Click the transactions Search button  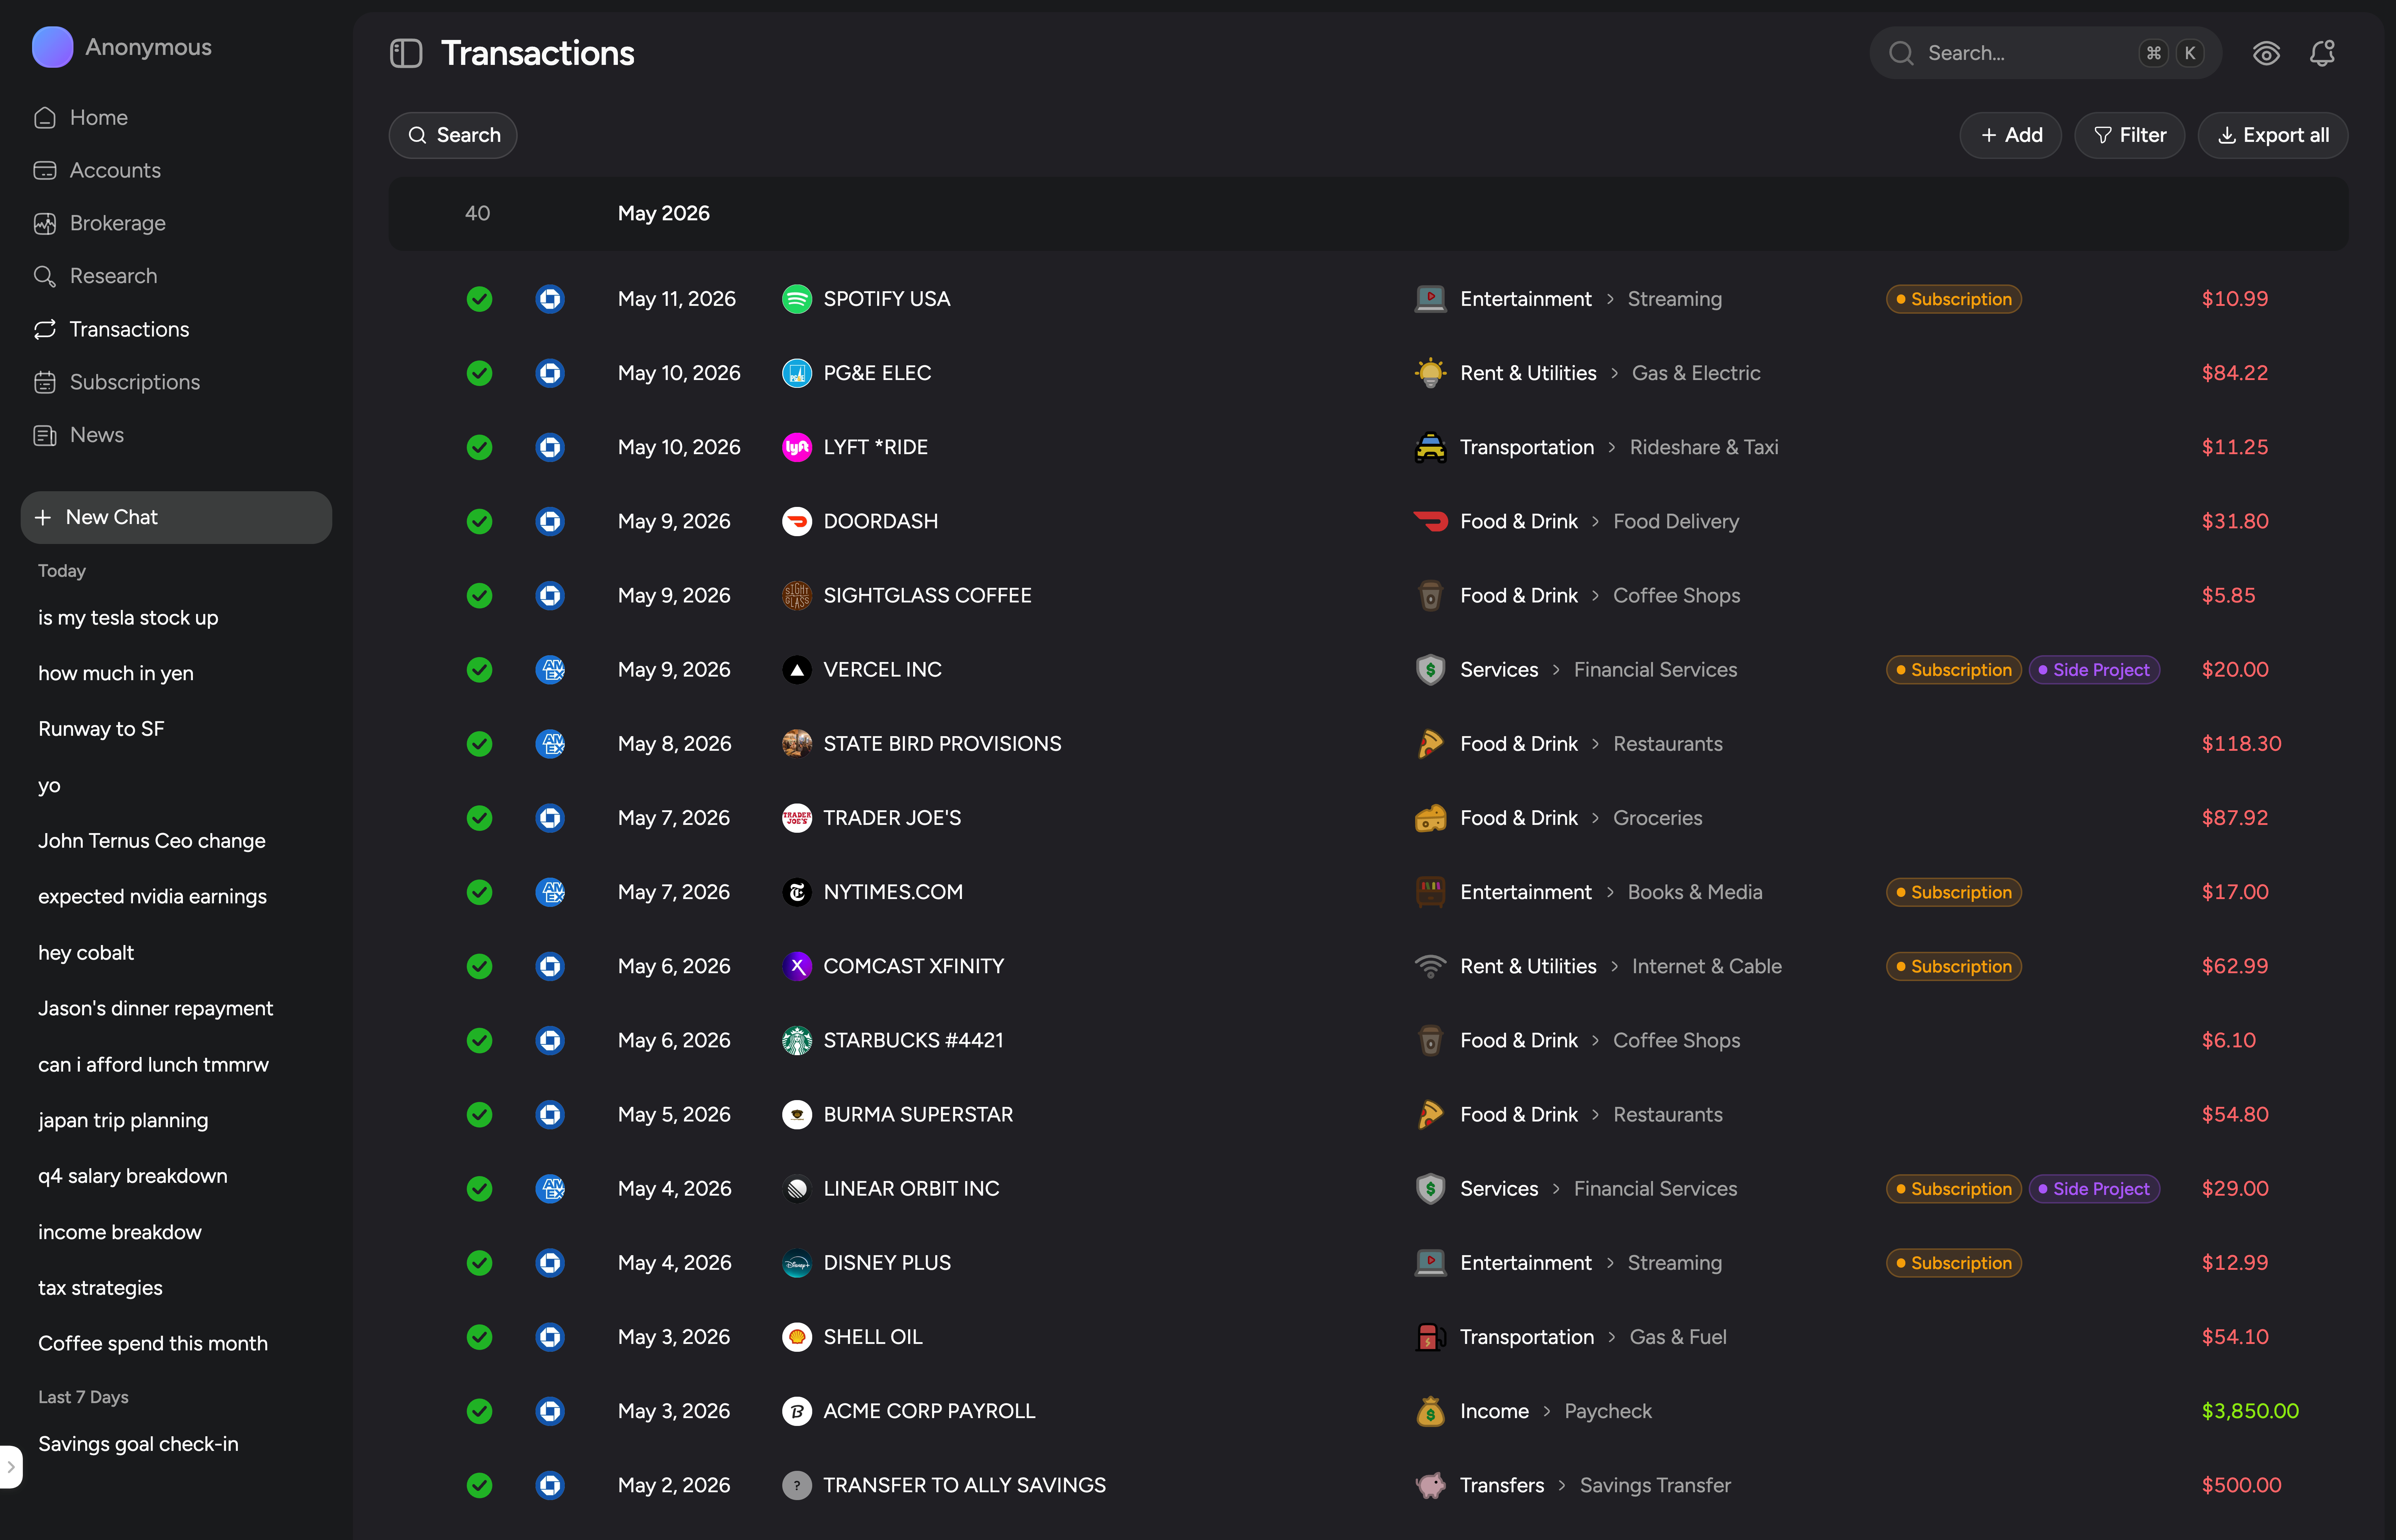click(x=453, y=135)
